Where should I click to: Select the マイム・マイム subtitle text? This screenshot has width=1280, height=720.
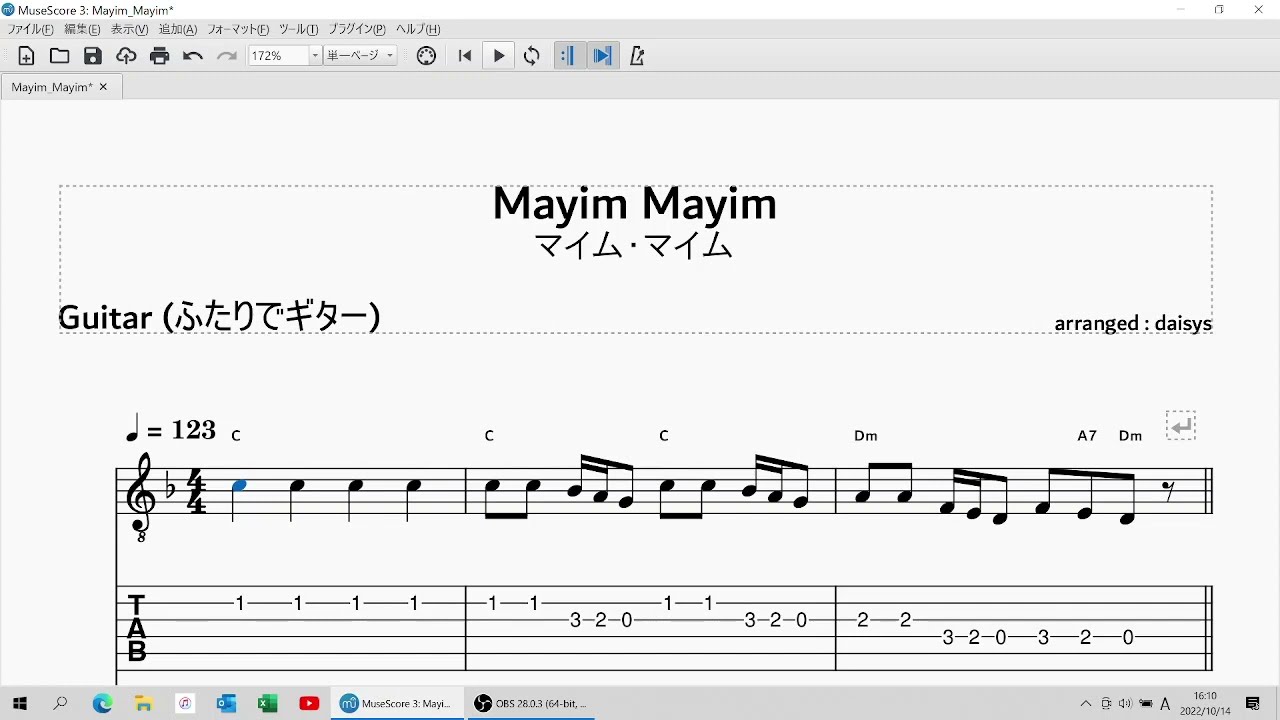[x=635, y=245]
